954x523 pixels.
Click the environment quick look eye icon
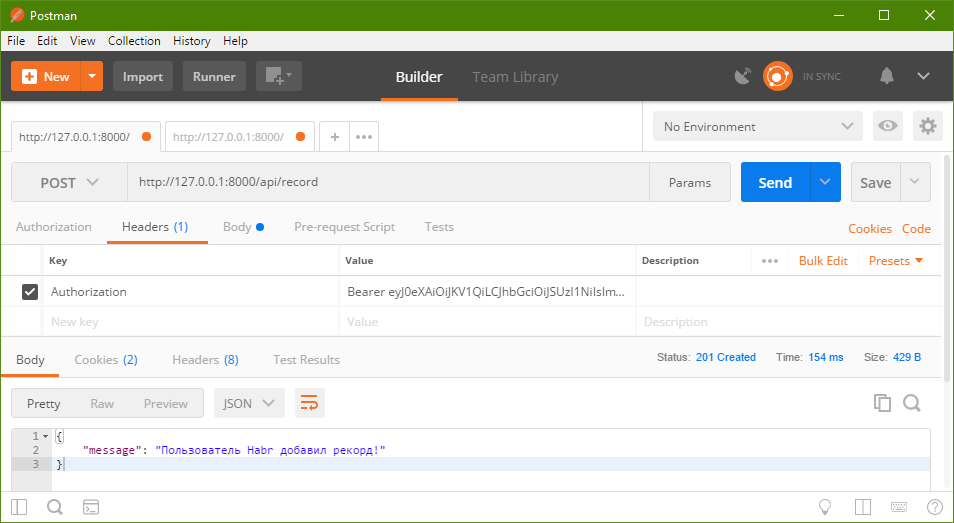tap(888, 126)
